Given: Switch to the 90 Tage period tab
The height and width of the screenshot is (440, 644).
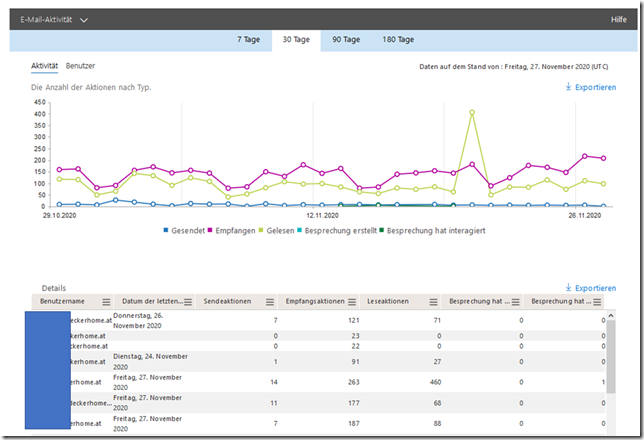Looking at the screenshot, I should point(346,39).
